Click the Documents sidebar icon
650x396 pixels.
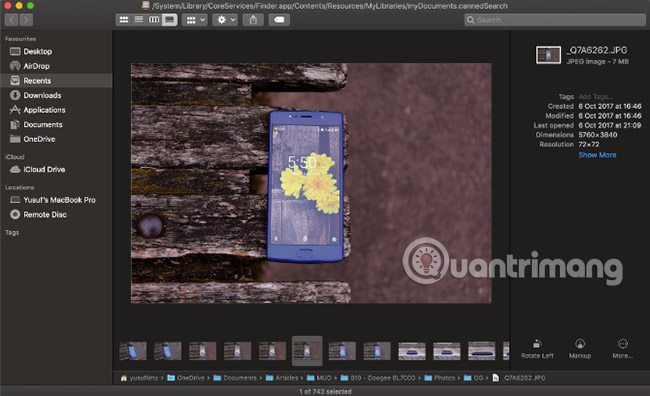15,124
